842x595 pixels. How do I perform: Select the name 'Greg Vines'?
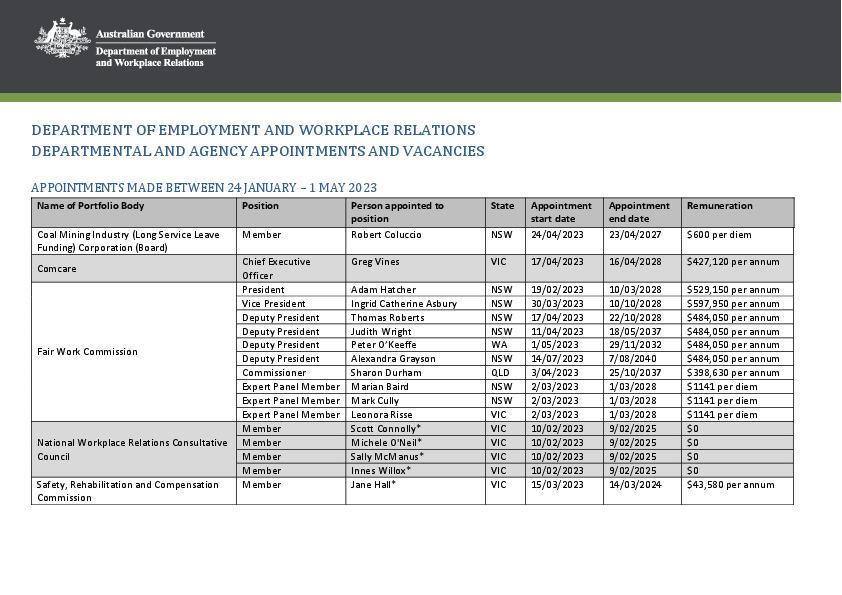tap(375, 262)
